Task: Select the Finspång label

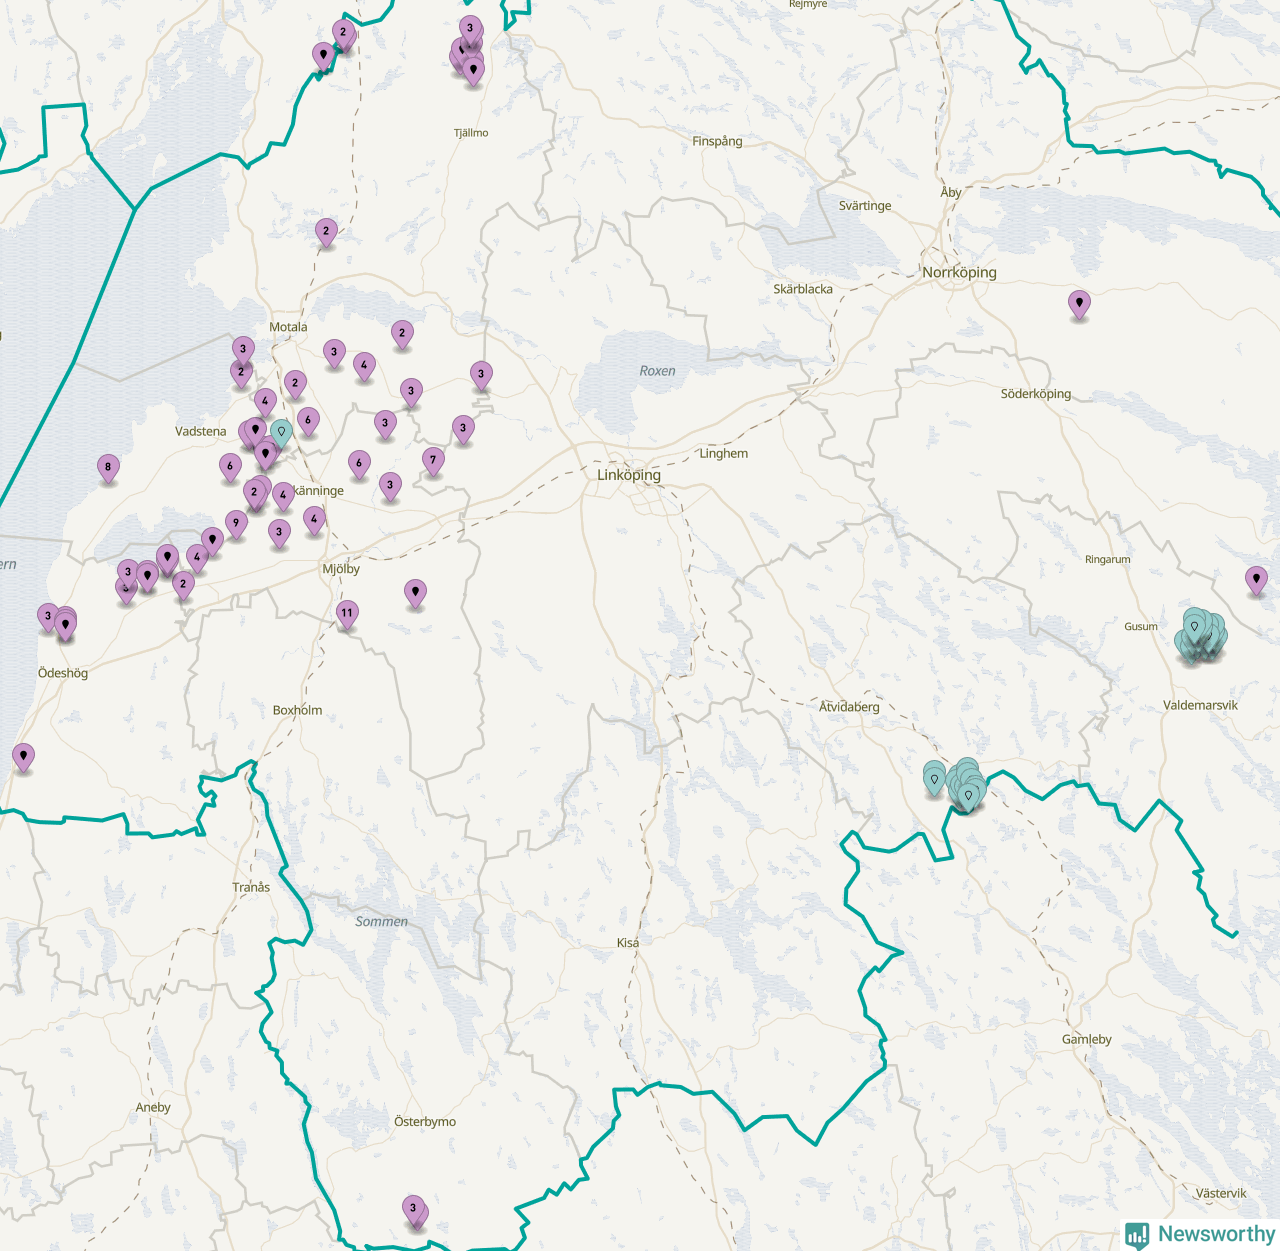Action: pyautogui.click(x=717, y=141)
